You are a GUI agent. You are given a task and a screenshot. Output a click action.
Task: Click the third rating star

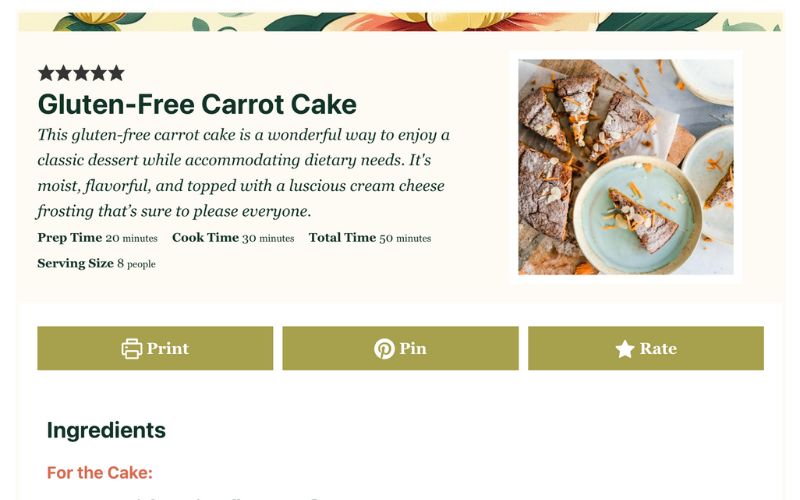tap(81, 73)
